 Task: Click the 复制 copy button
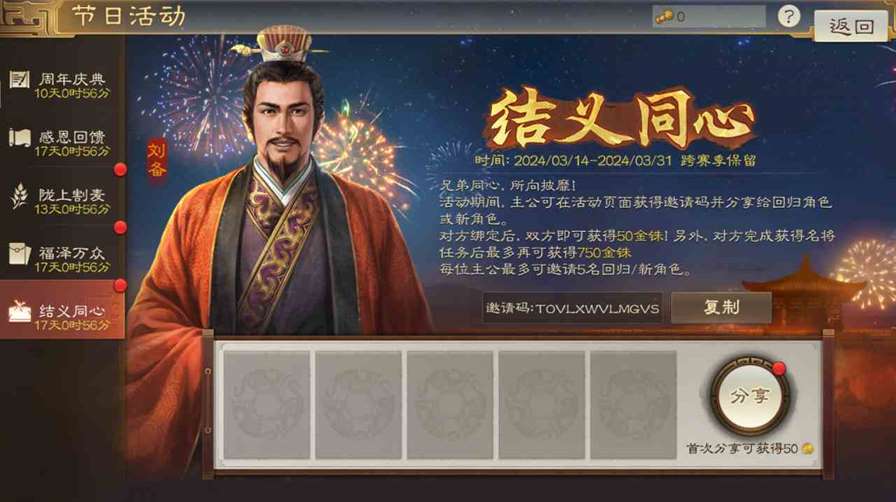click(x=721, y=308)
